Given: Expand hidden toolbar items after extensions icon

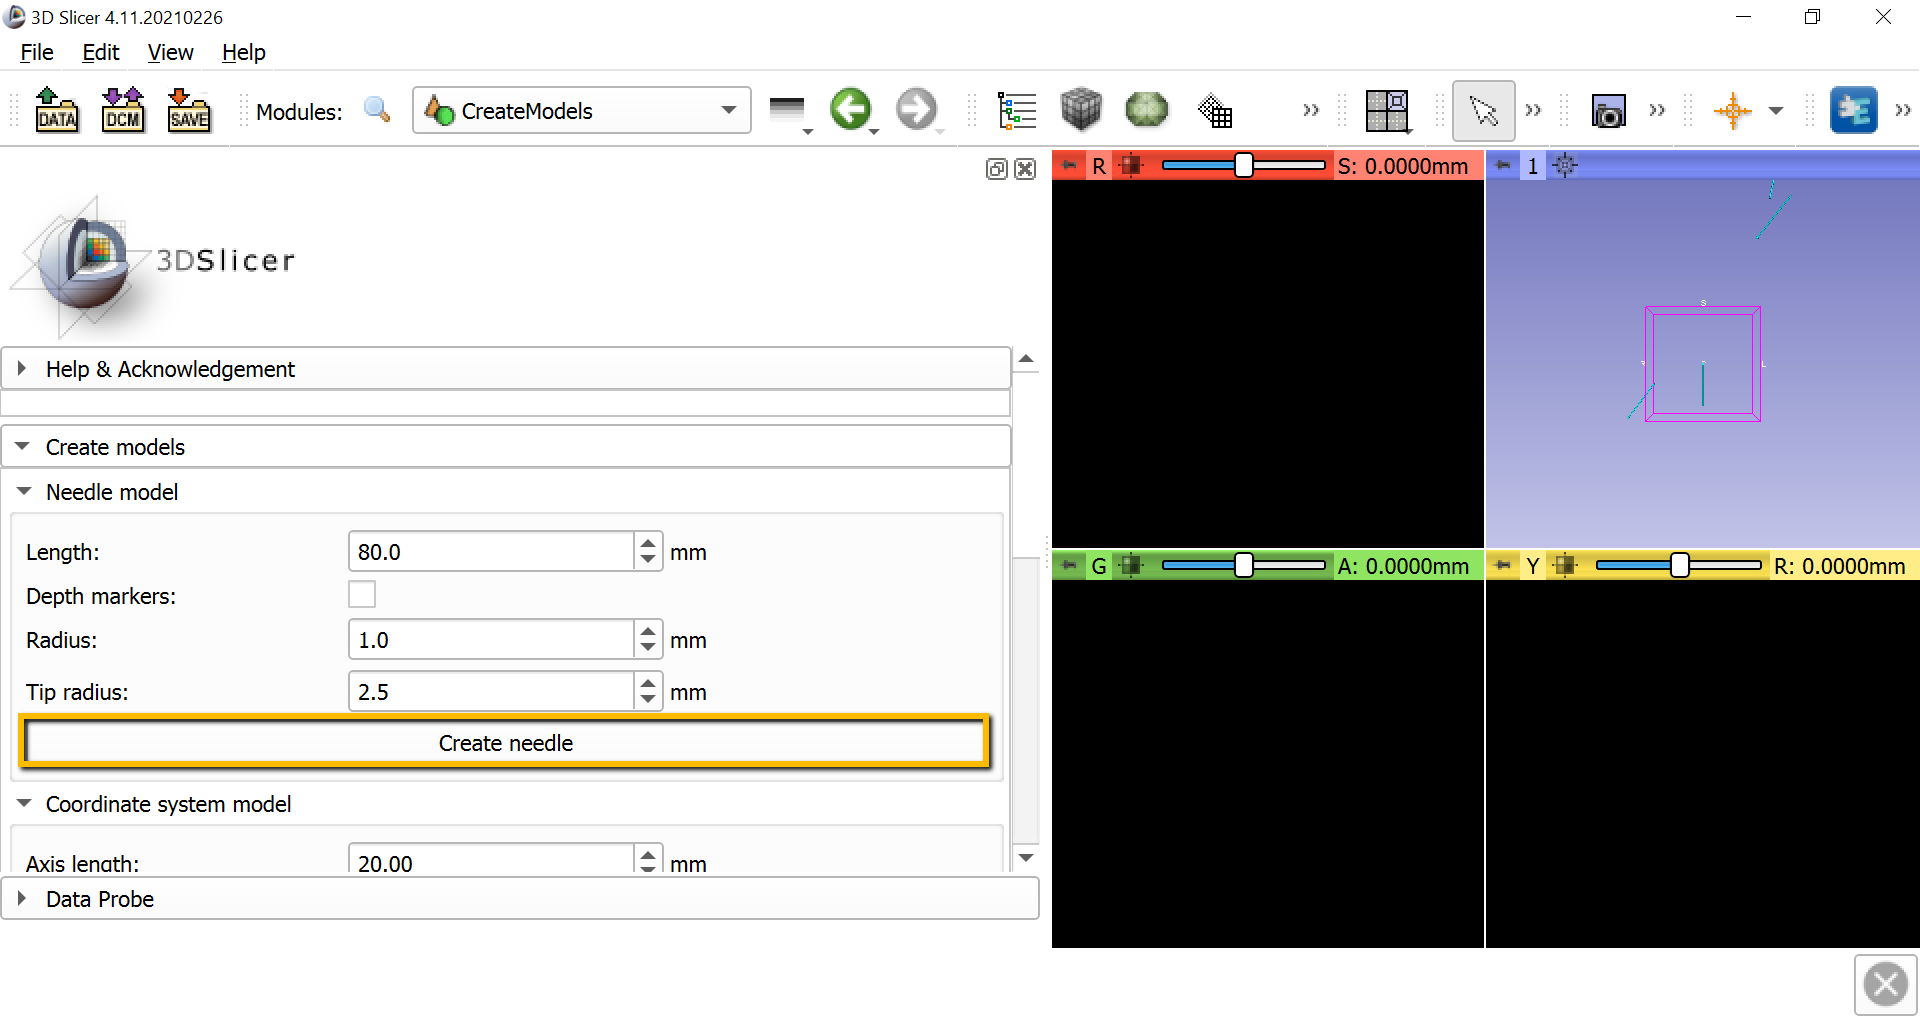Looking at the screenshot, I should tap(1903, 110).
